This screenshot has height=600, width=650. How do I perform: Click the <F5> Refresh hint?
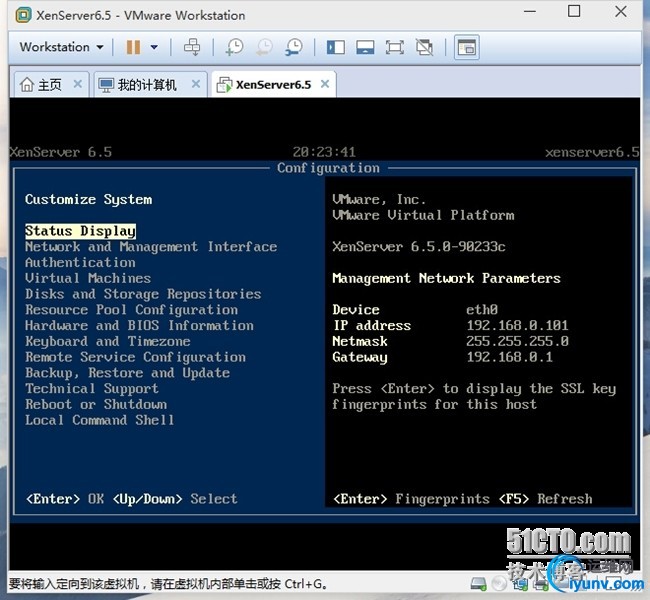pos(545,499)
